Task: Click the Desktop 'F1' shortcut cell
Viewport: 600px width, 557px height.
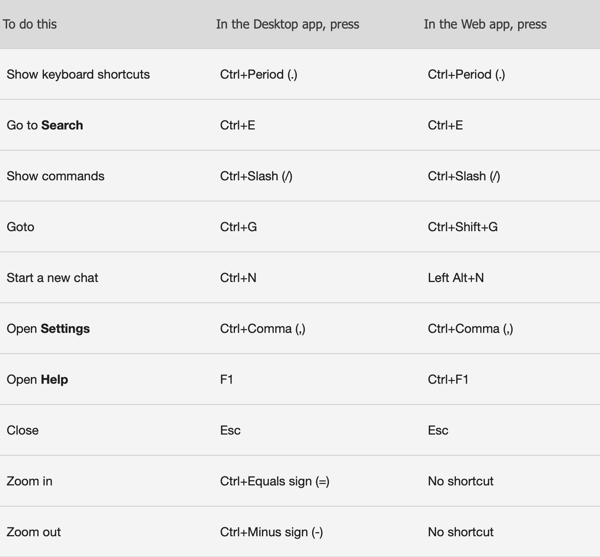Action: click(x=226, y=379)
